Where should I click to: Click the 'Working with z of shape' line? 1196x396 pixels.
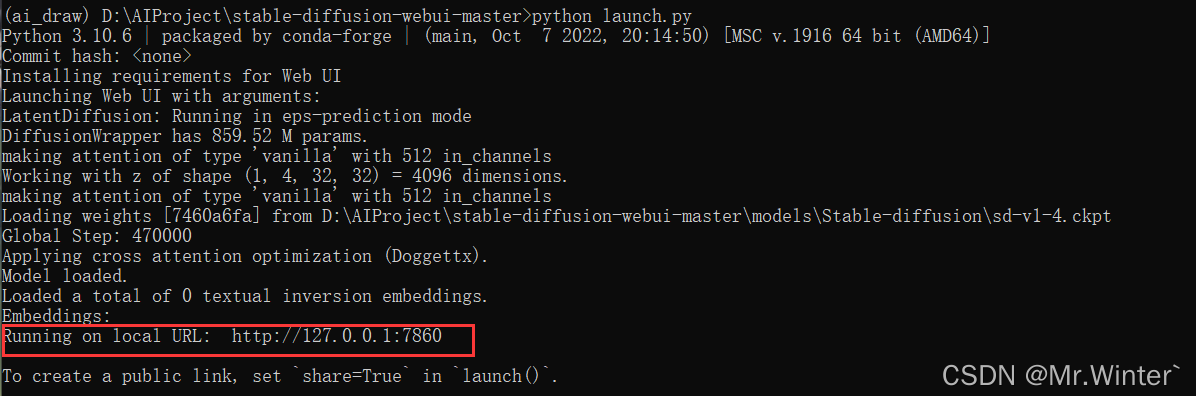285,176
